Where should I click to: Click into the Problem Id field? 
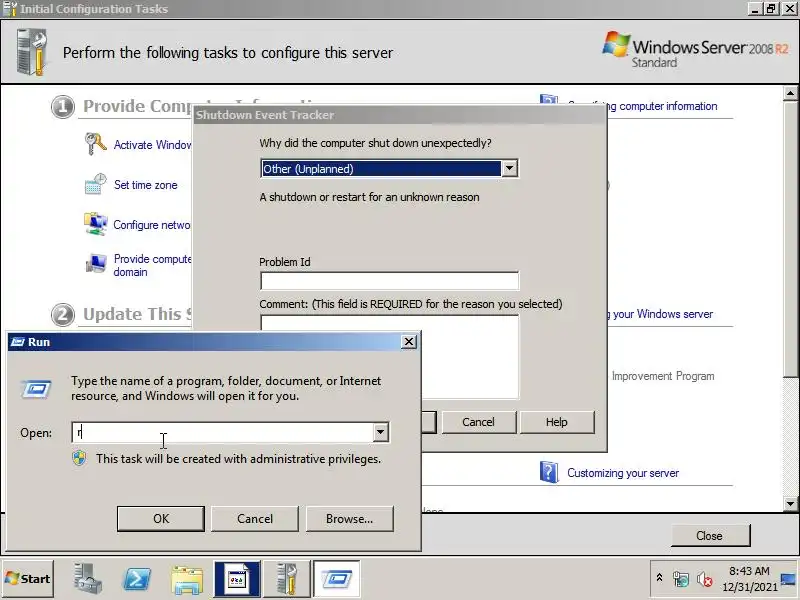pyautogui.click(x=389, y=281)
